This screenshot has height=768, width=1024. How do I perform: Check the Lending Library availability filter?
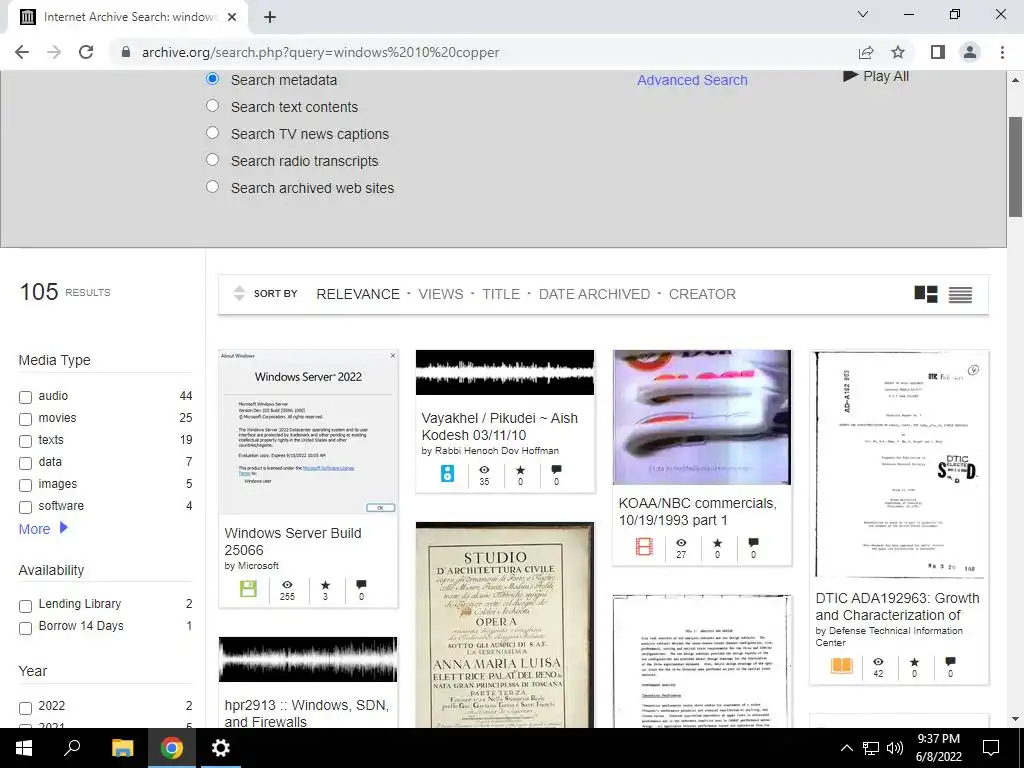click(x=25, y=606)
